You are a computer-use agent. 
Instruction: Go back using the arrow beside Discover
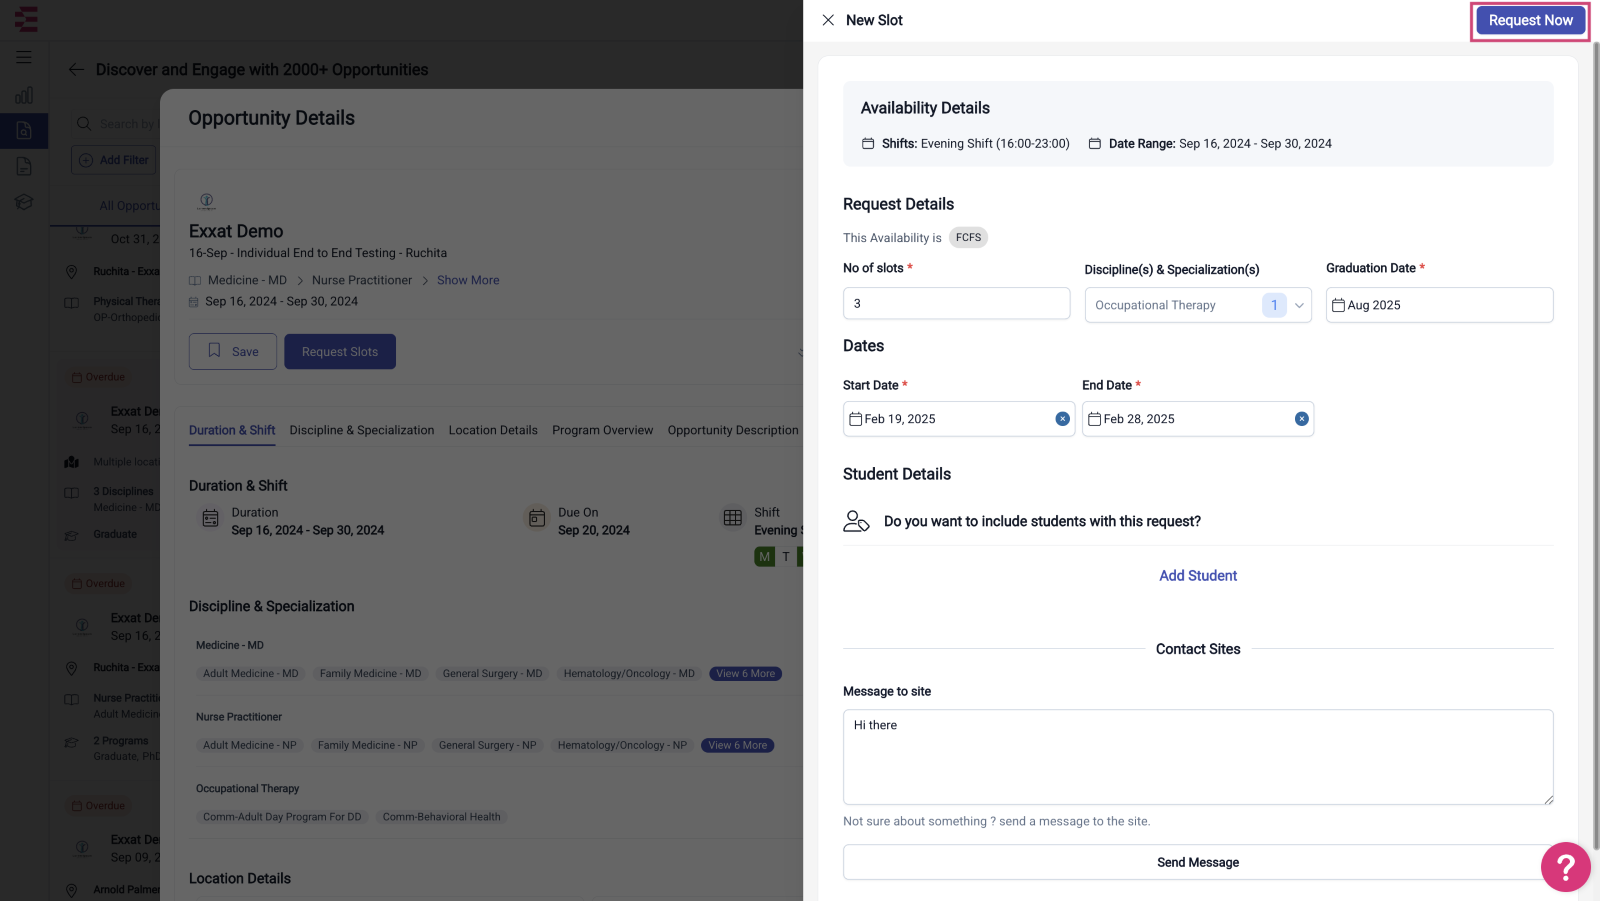tap(76, 70)
